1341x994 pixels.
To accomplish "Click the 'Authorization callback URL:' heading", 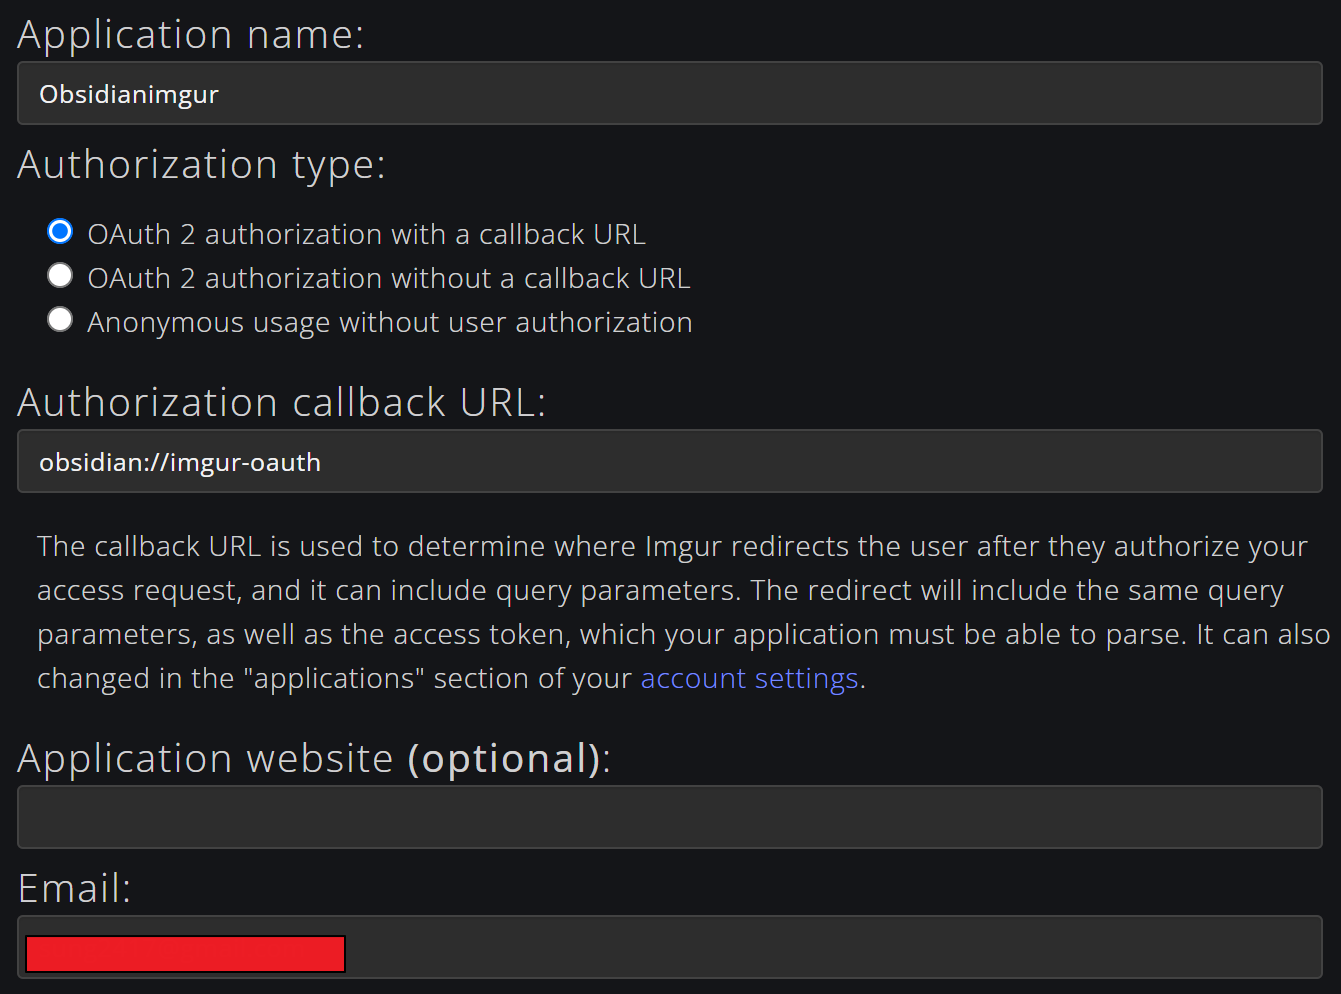I will [x=282, y=402].
